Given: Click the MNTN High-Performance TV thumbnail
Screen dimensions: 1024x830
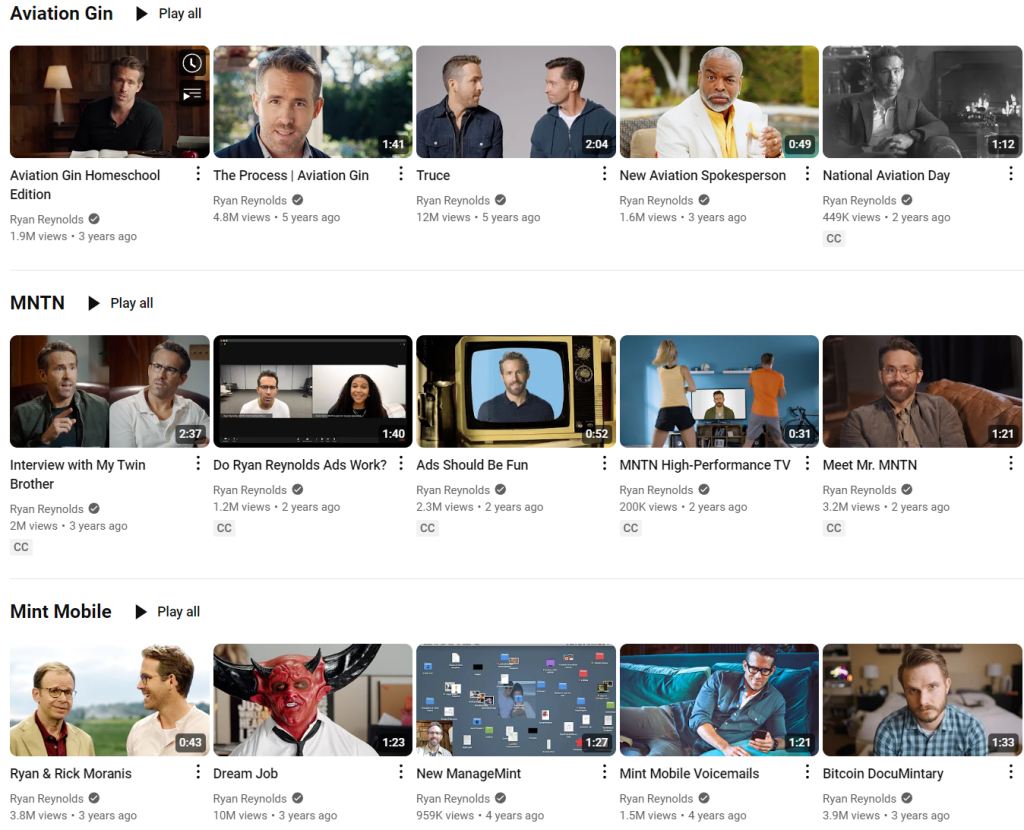Looking at the screenshot, I should 718,391.
